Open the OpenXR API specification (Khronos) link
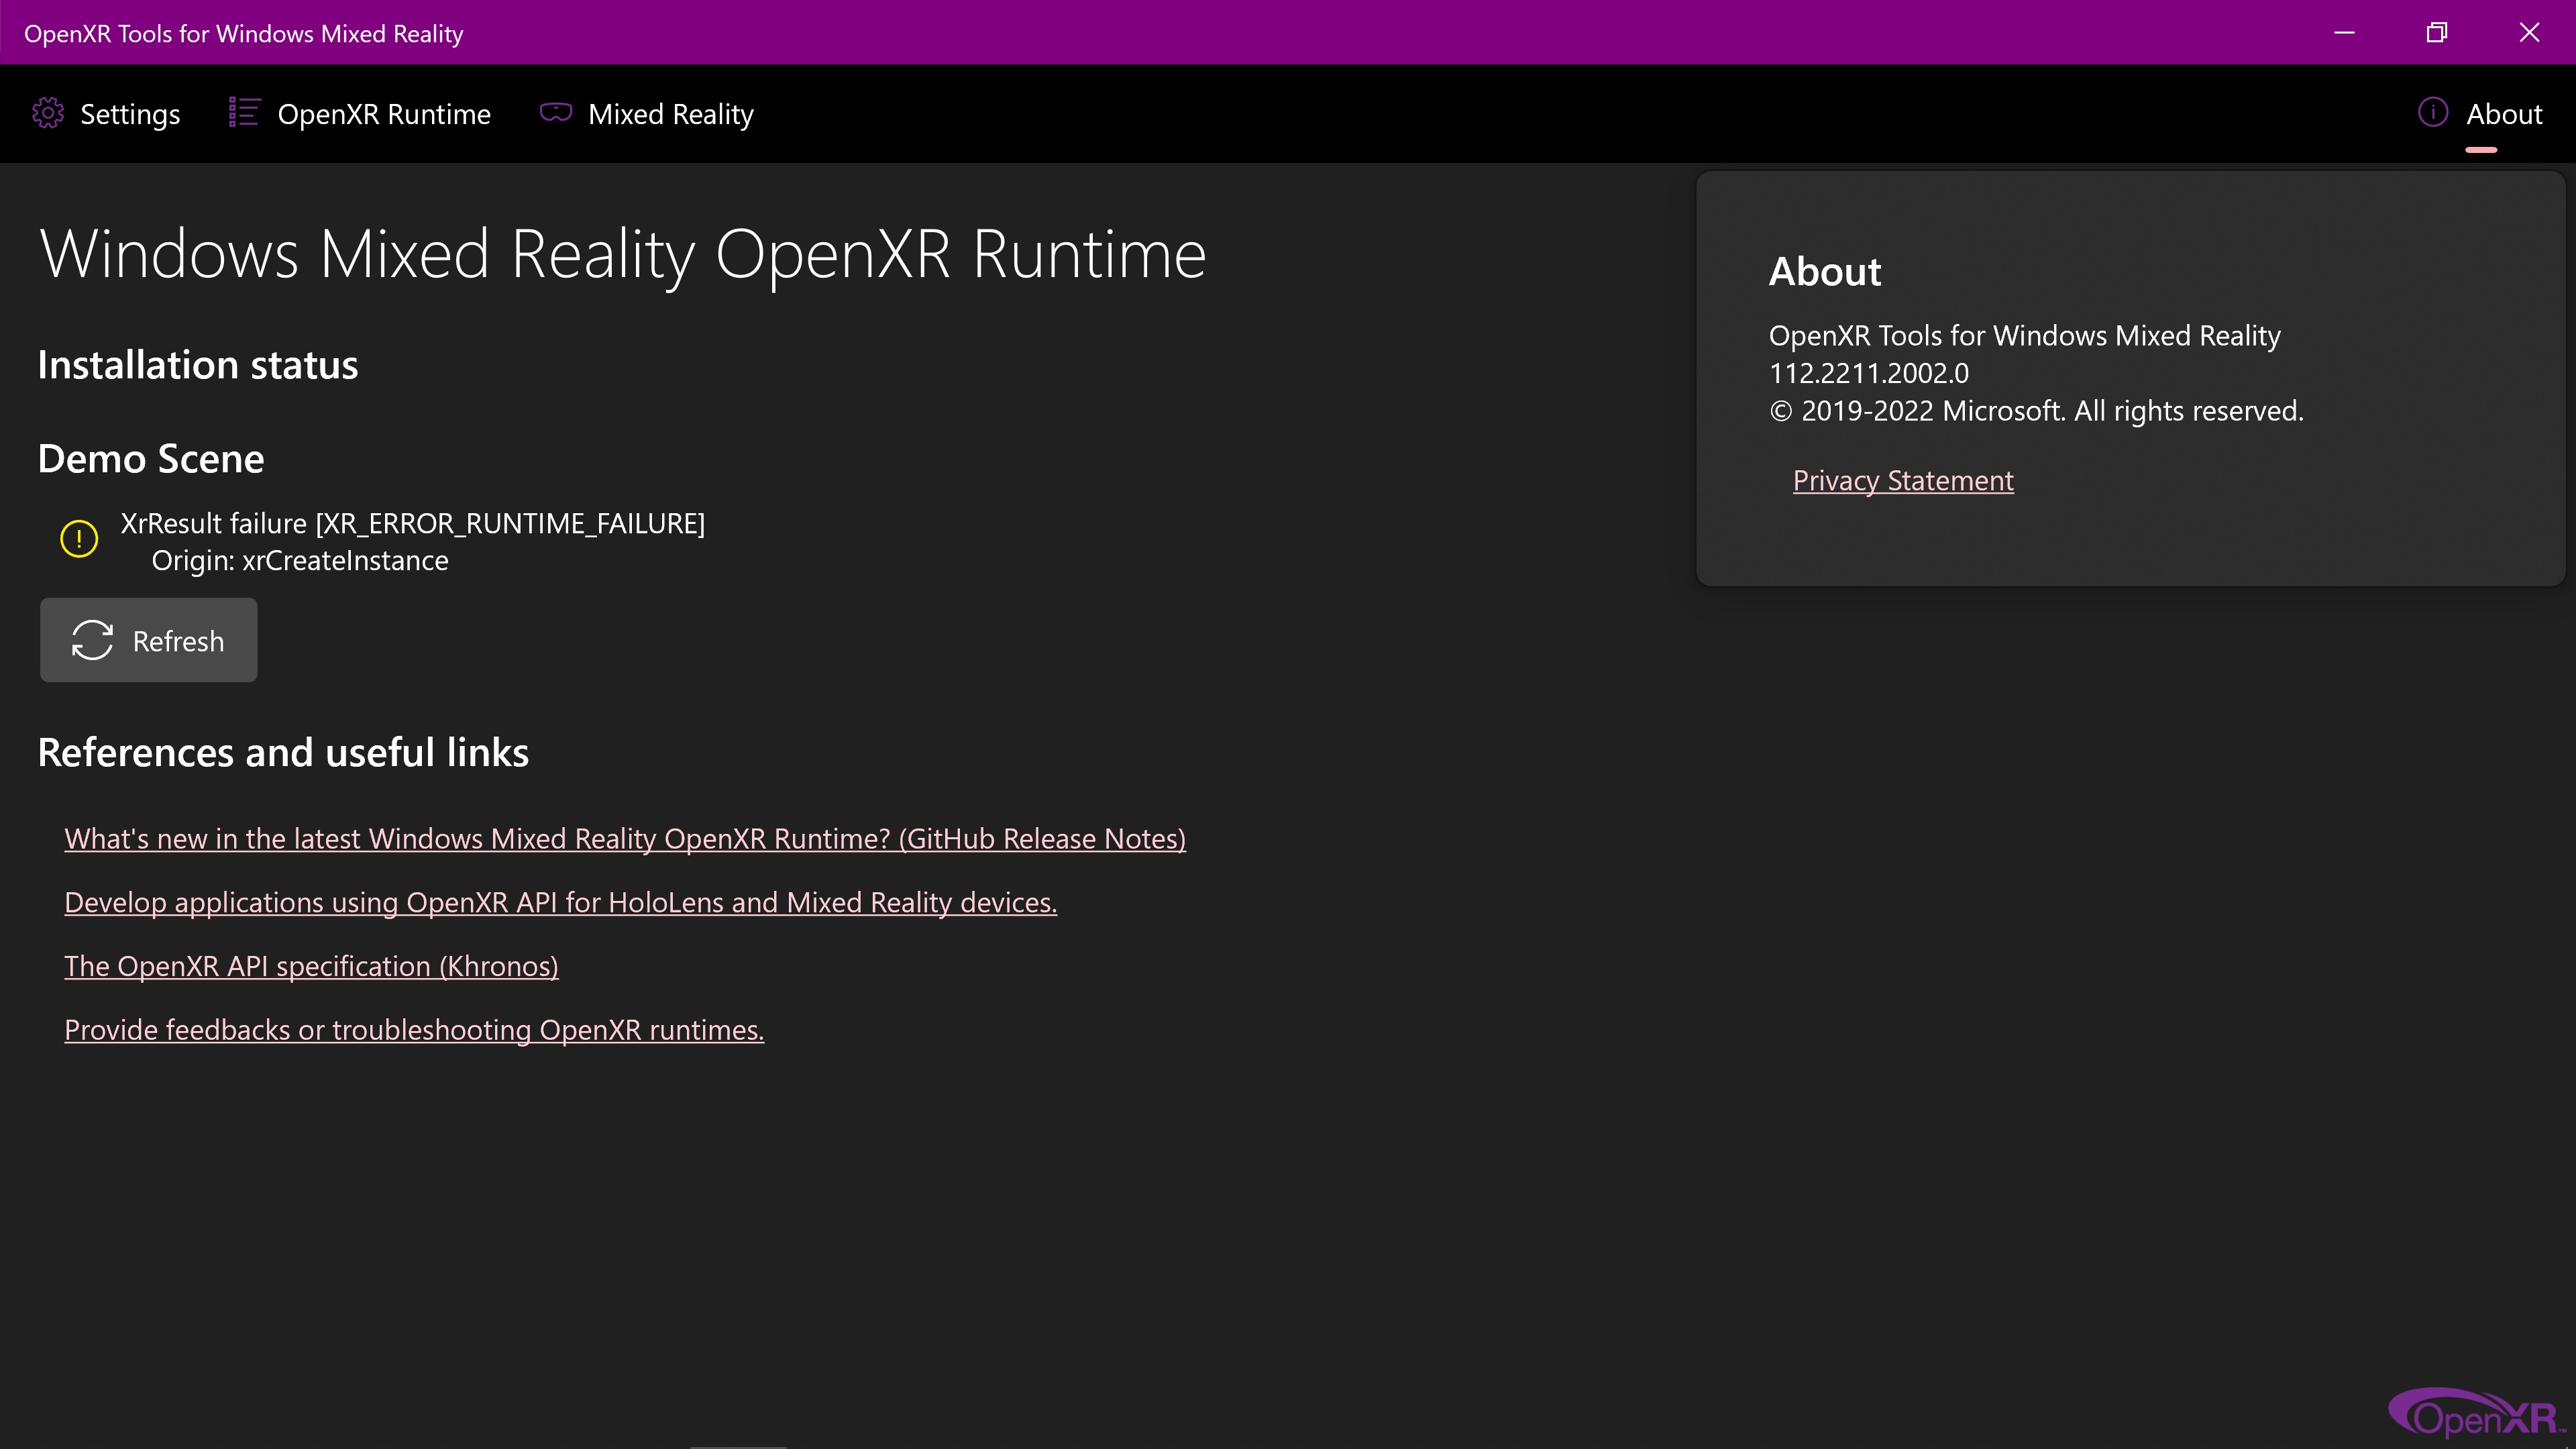Screen dimensions: 2576x1449 [x=311, y=967]
